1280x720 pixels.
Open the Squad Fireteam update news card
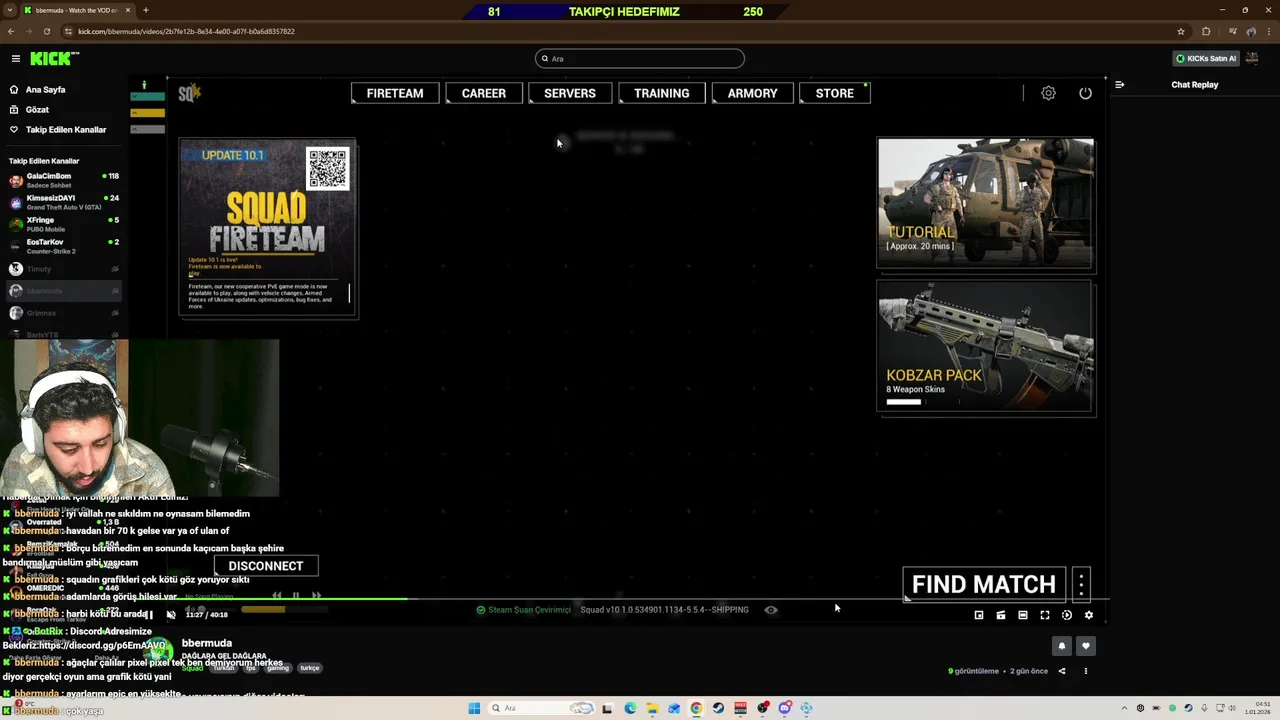click(268, 228)
